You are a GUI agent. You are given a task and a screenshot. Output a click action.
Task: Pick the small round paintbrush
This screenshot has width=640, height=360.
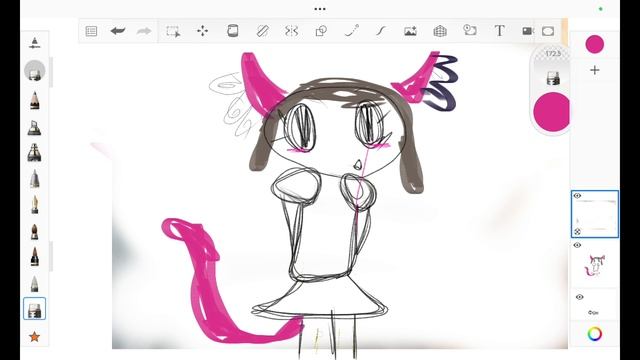35,231
